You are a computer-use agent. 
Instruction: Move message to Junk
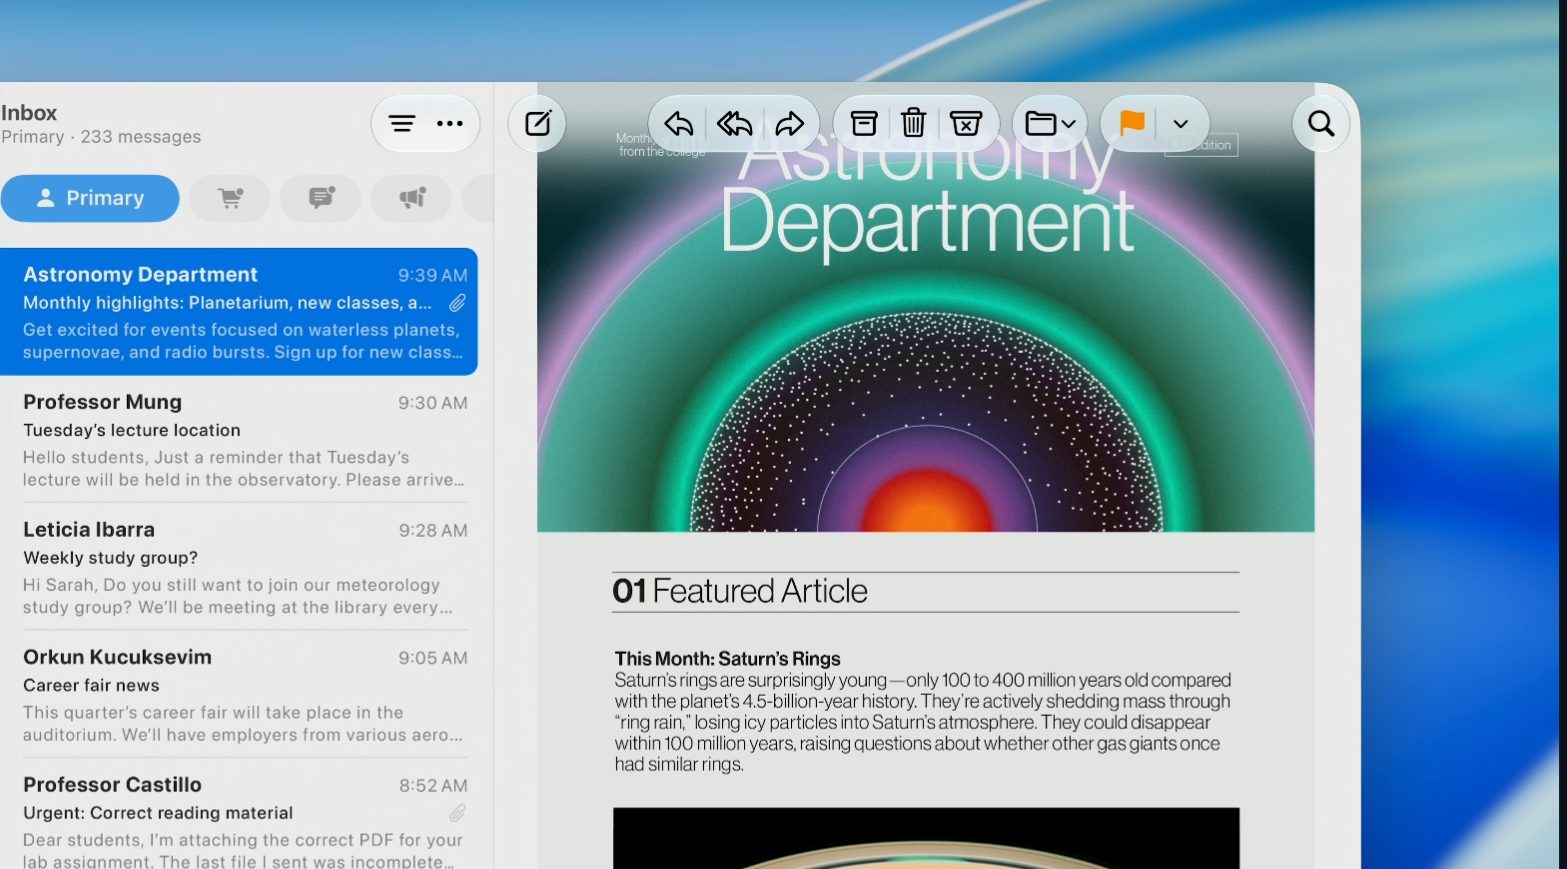coord(966,123)
